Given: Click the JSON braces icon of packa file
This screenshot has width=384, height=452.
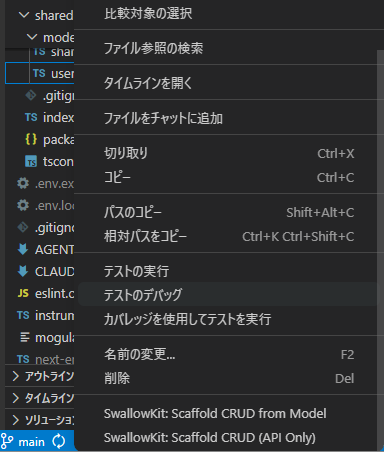Looking at the screenshot, I should (31, 139).
